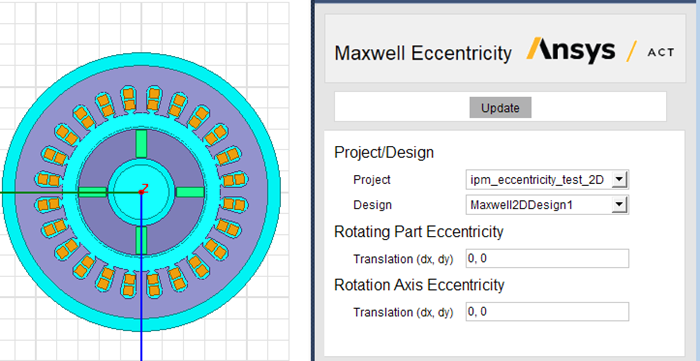Click the Update button

[x=500, y=108]
